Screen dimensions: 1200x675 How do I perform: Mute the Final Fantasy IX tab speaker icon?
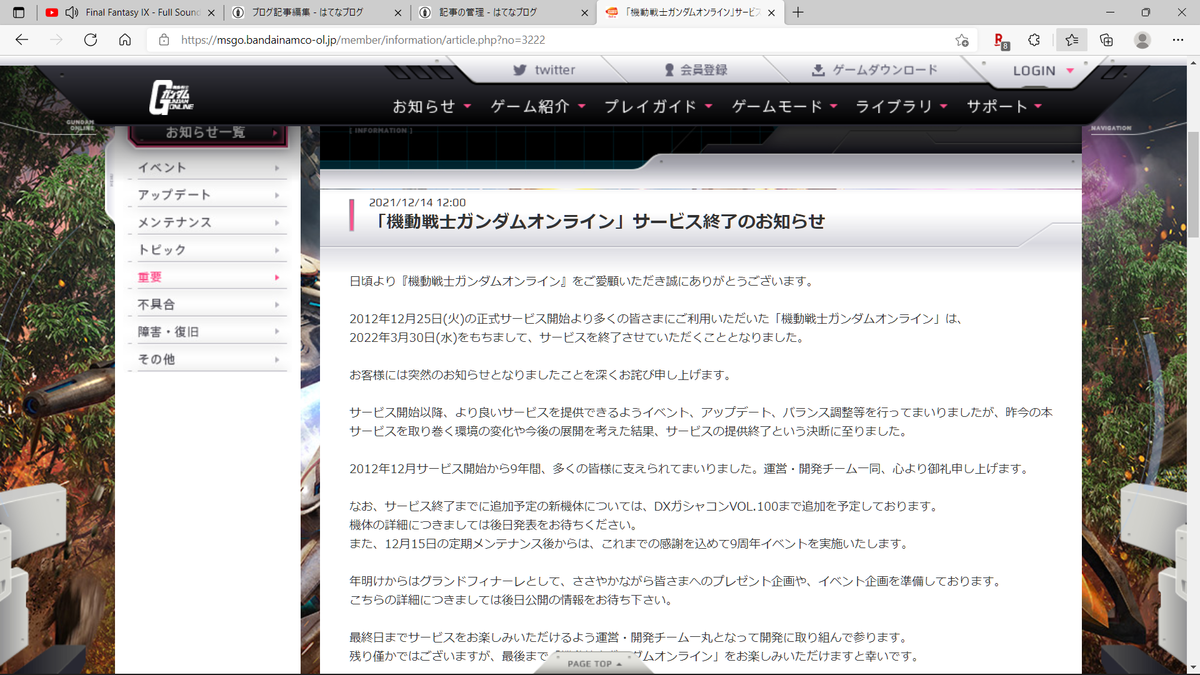(x=72, y=13)
